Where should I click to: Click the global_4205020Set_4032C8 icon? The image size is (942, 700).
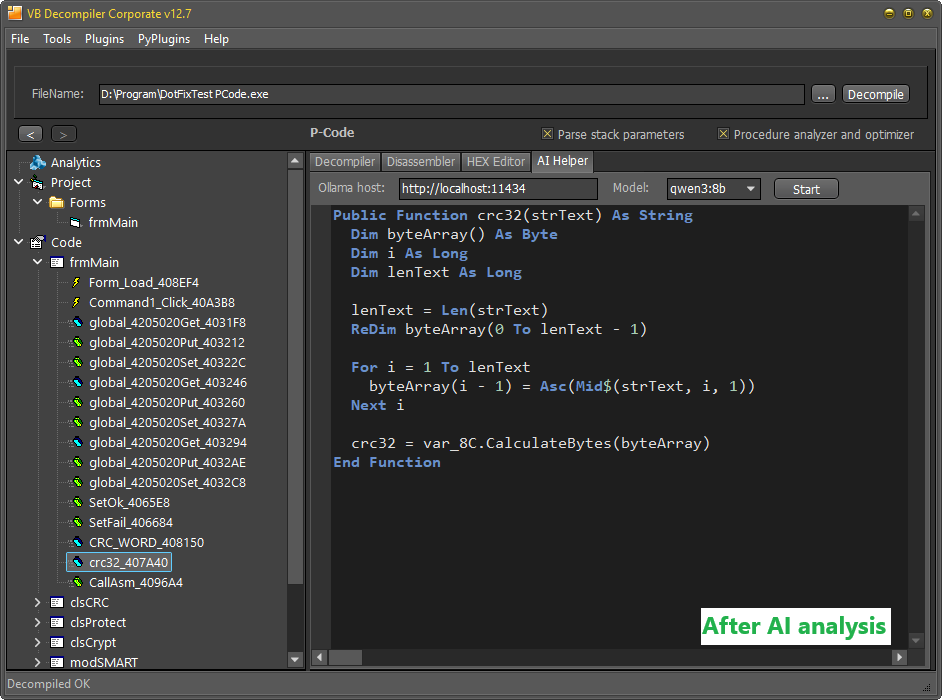(76, 482)
